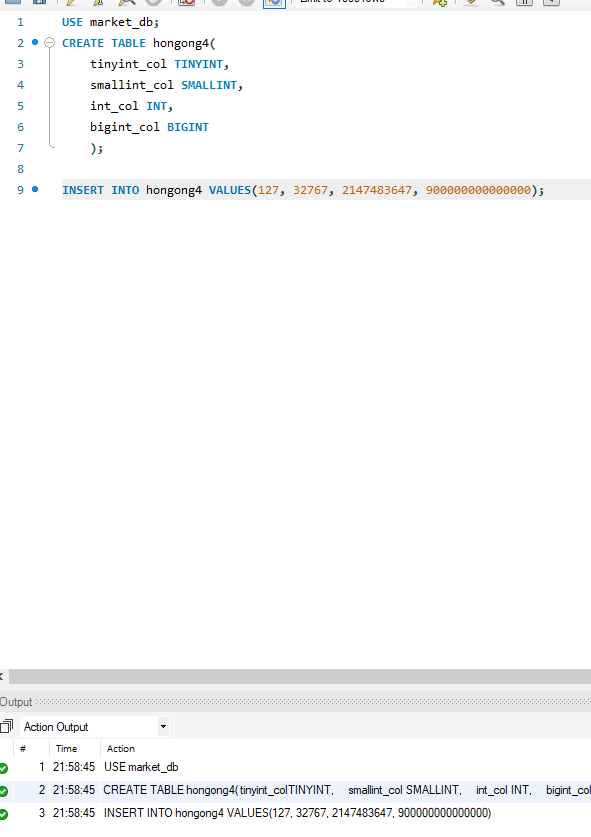Click the 'Time' column header in output
The height and width of the screenshot is (837, 591).
coord(66,748)
